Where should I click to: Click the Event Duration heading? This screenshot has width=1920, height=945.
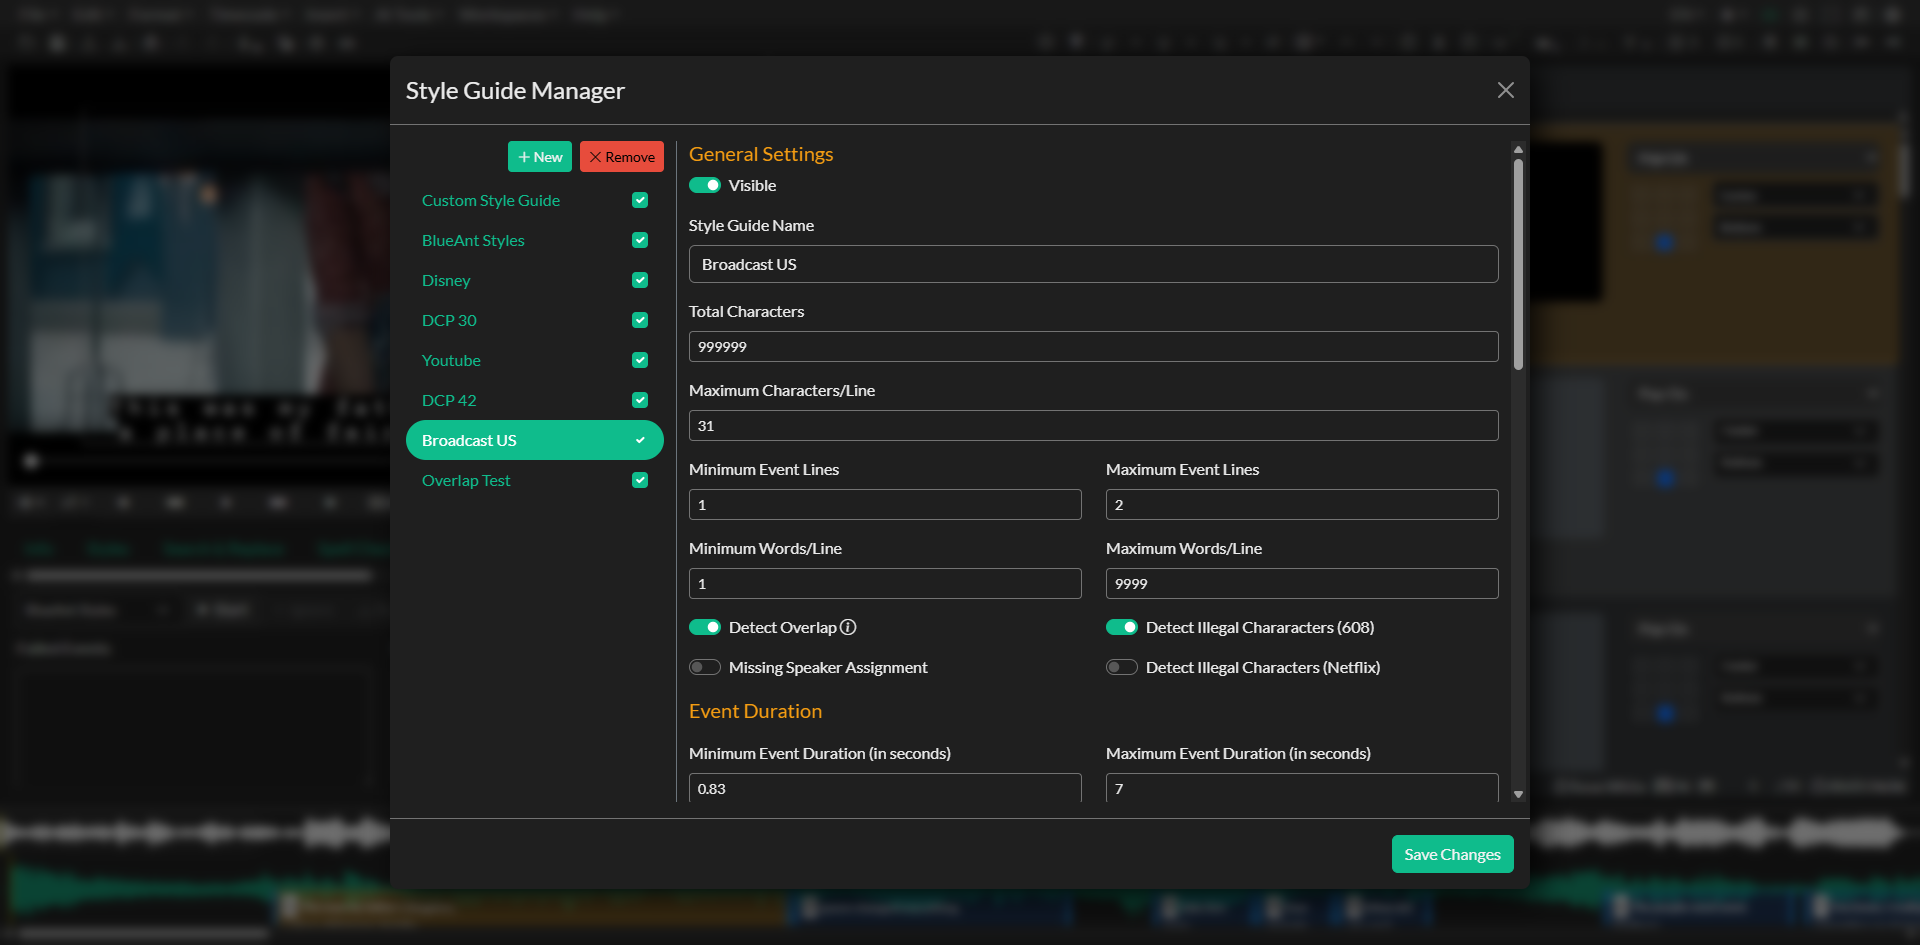point(755,711)
